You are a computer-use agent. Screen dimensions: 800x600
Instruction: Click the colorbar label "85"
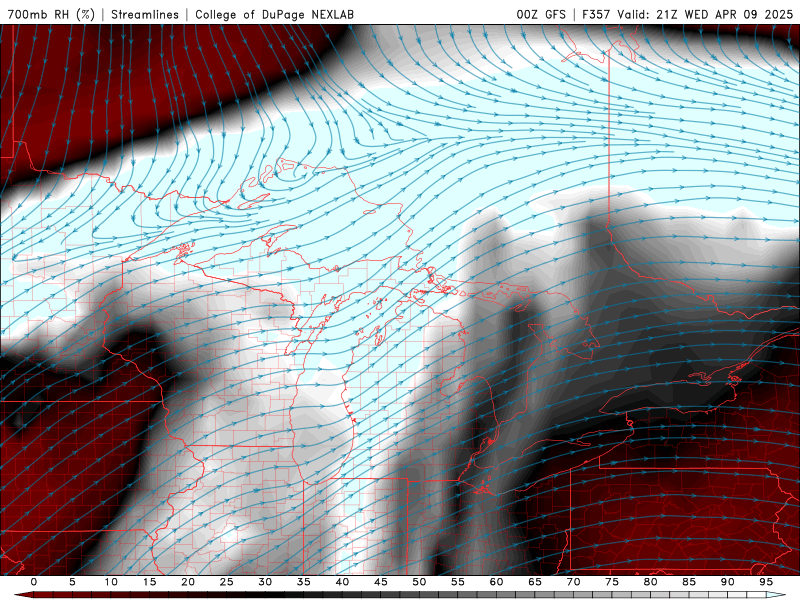coord(689,582)
